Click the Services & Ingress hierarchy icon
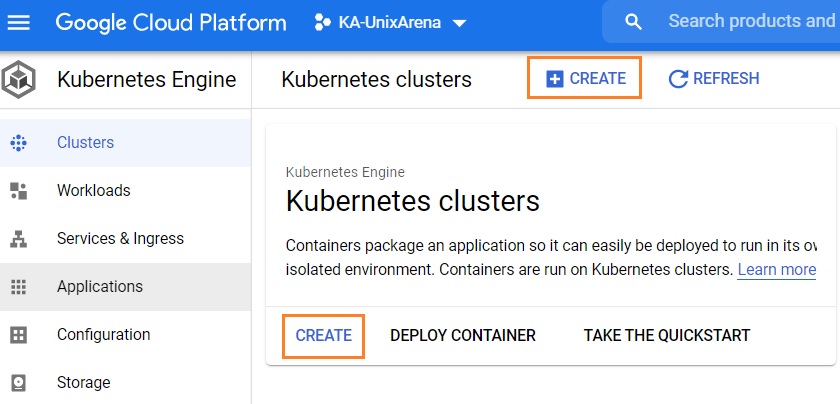This screenshot has height=404, width=840. coord(18,239)
